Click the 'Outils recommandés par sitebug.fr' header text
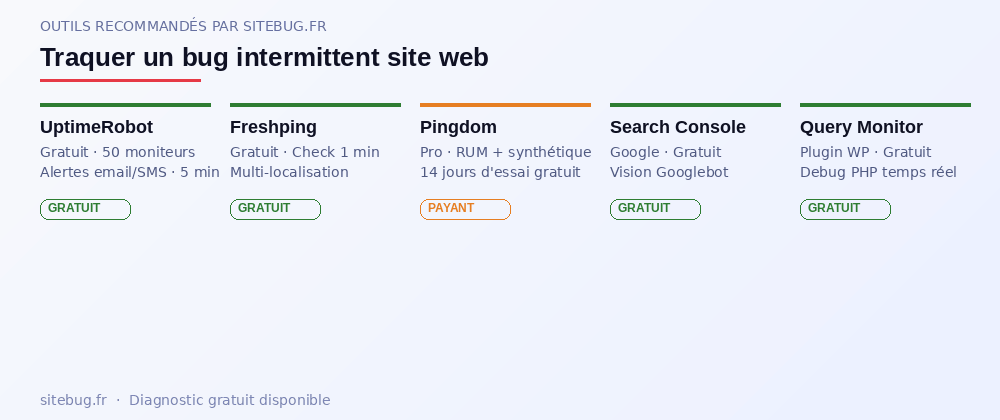The image size is (1000, 420). [x=183, y=26]
